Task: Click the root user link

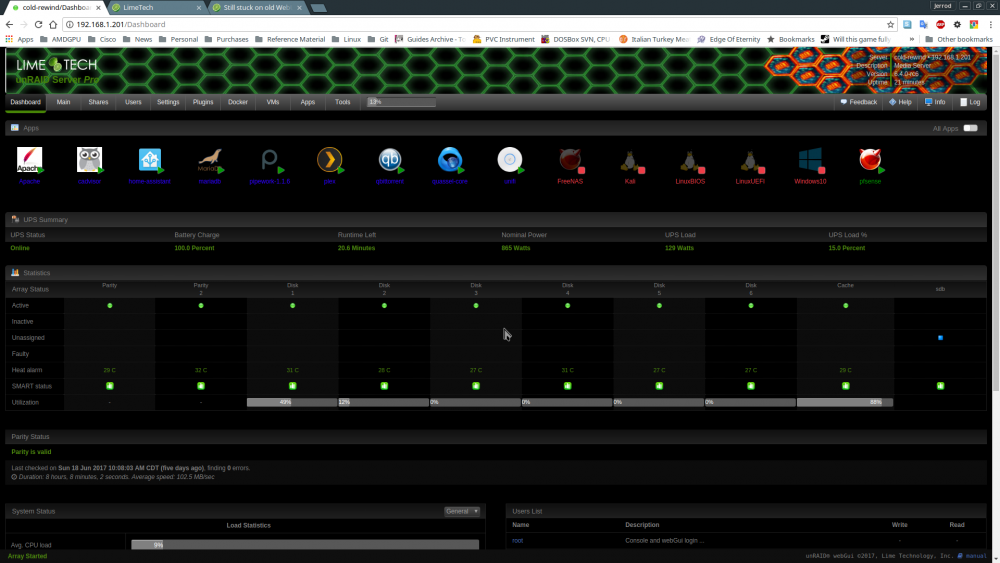Action: (517, 541)
